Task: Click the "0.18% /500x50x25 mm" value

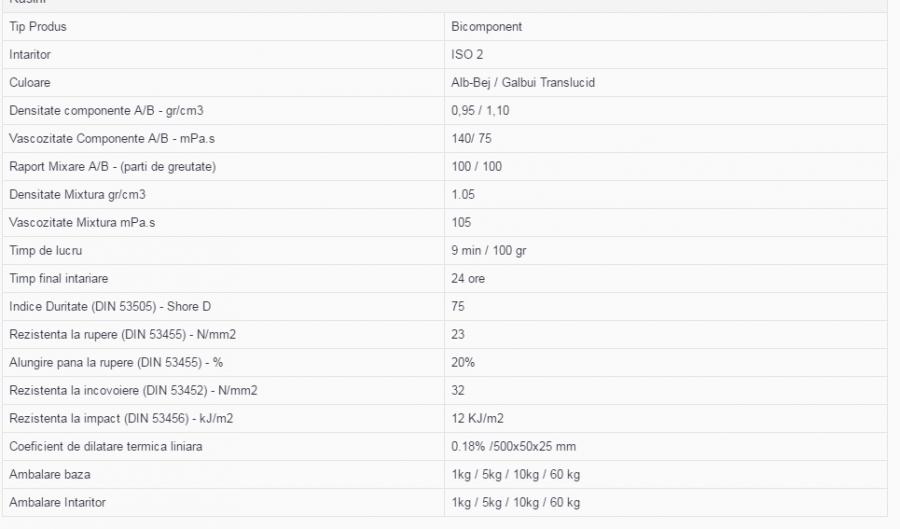Action: click(513, 447)
